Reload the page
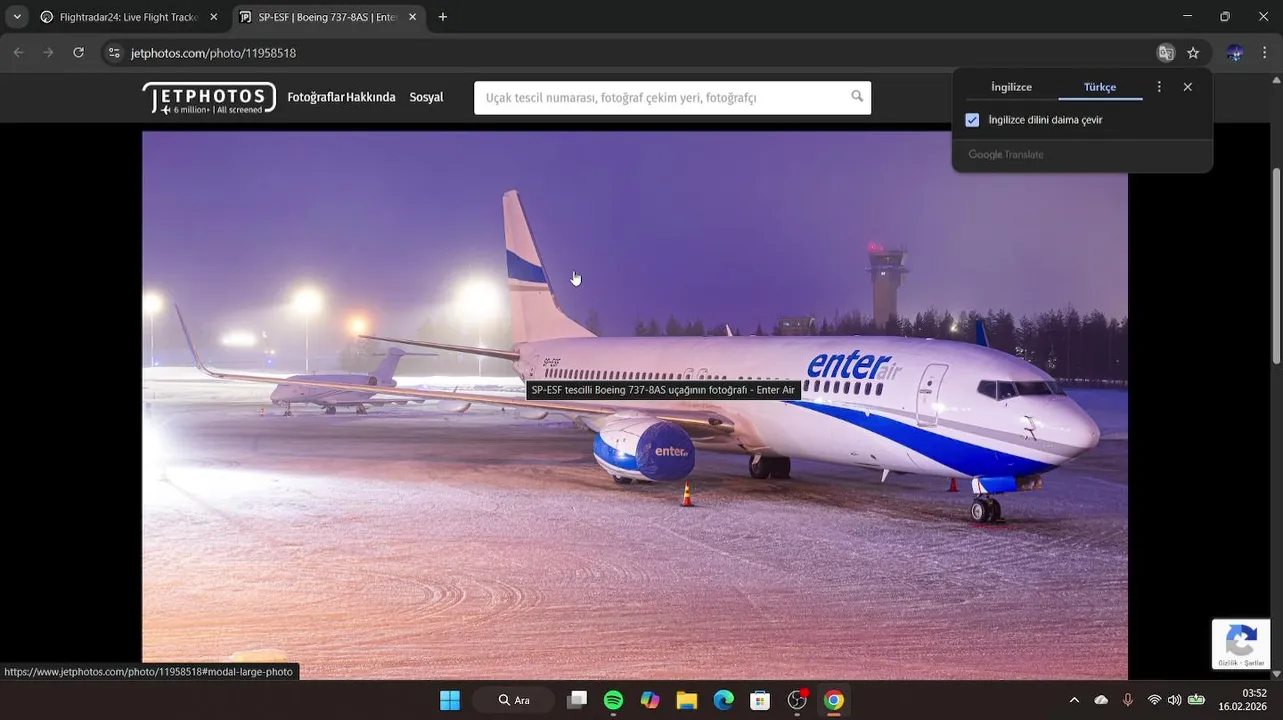Image resolution: width=1283 pixels, height=720 pixels. click(79, 53)
